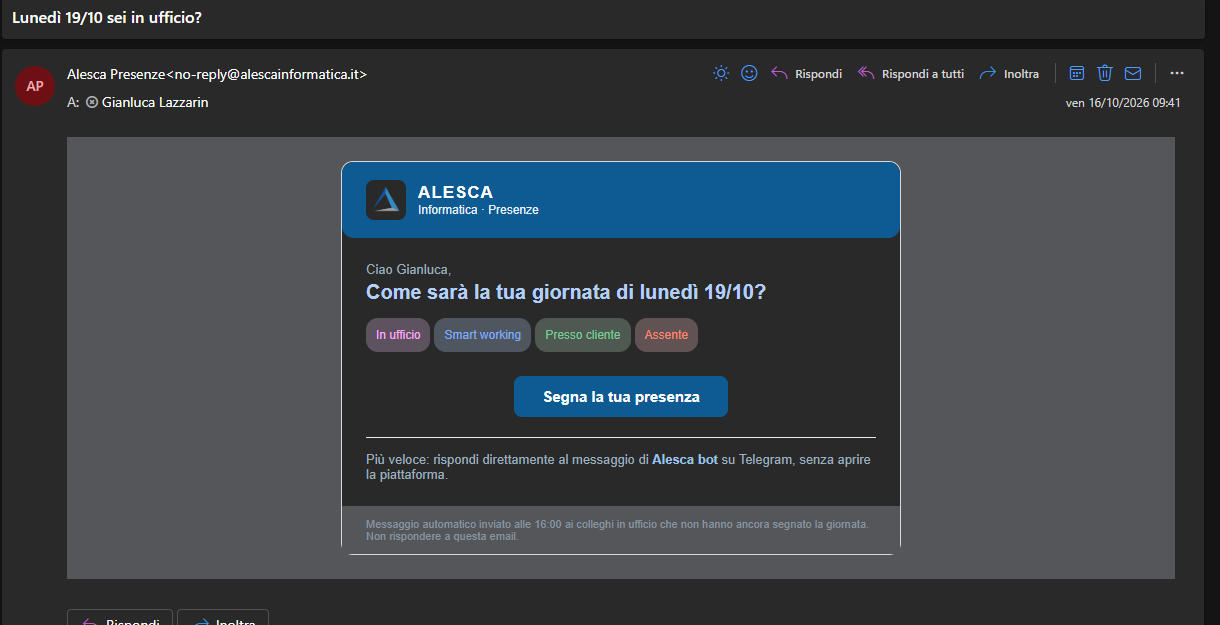Forward the email with top Inoltra button
This screenshot has height=625, width=1220.
click(1009, 74)
